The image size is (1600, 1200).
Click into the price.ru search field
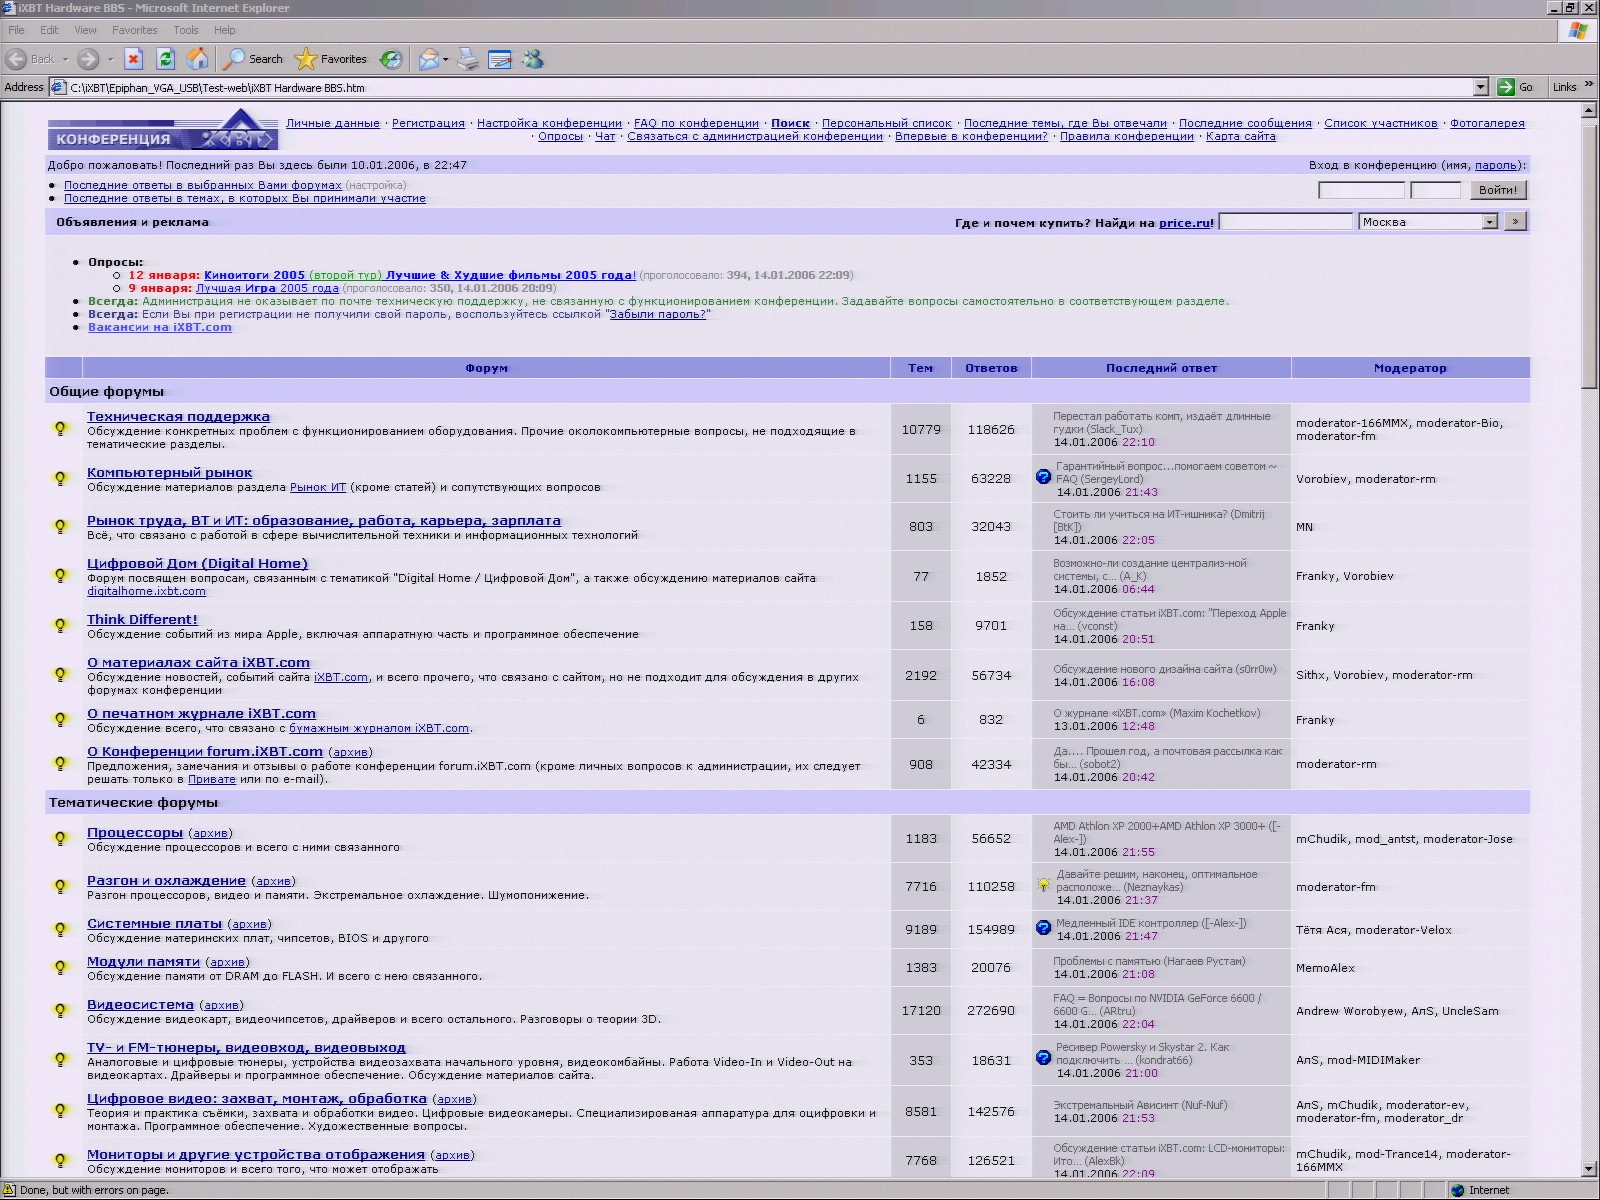click(1285, 222)
